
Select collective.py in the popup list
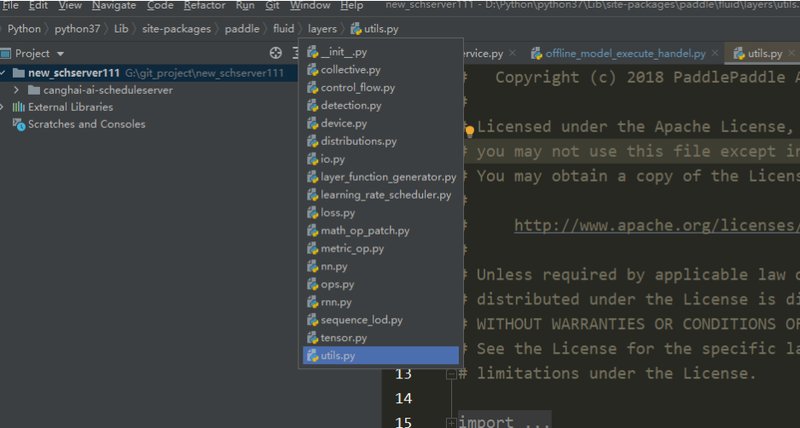point(381,70)
